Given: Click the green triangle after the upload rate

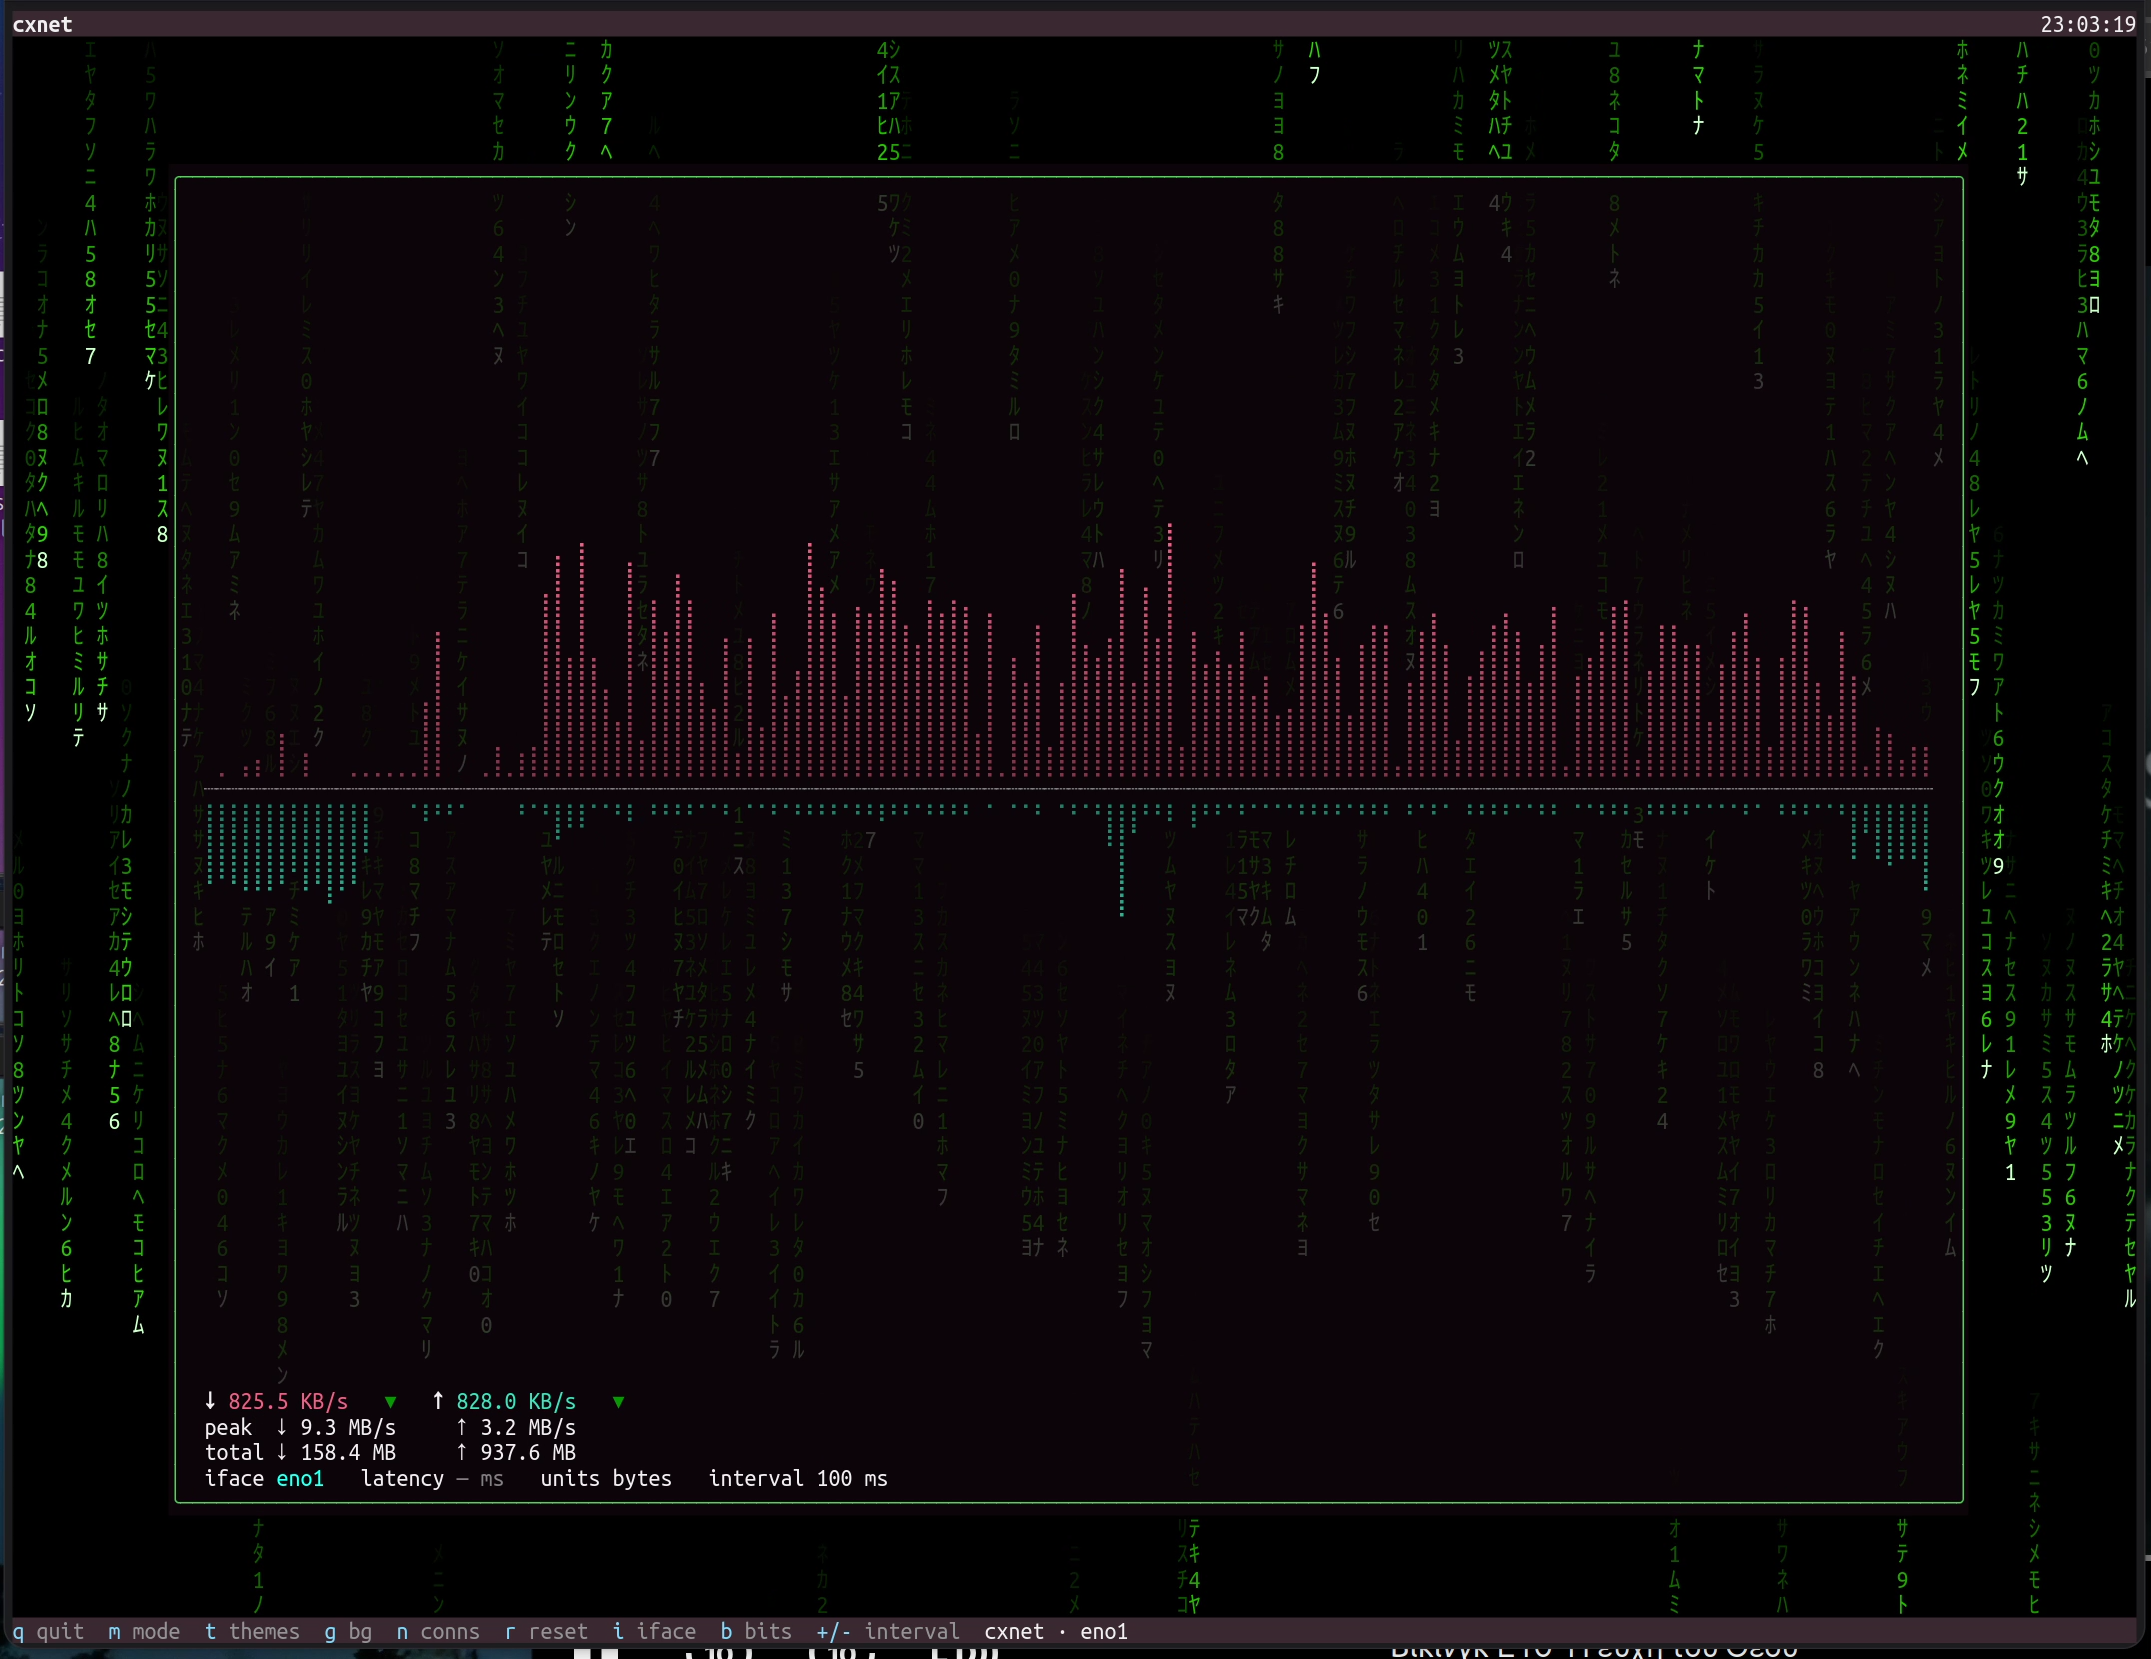Looking at the screenshot, I should pyautogui.click(x=619, y=1402).
